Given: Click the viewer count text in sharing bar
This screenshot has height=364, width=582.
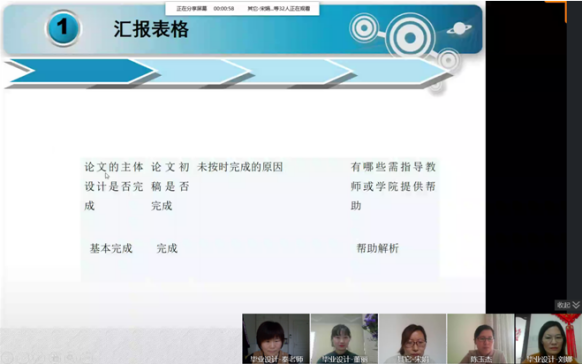Looking at the screenshot, I should pyautogui.click(x=279, y=8).
